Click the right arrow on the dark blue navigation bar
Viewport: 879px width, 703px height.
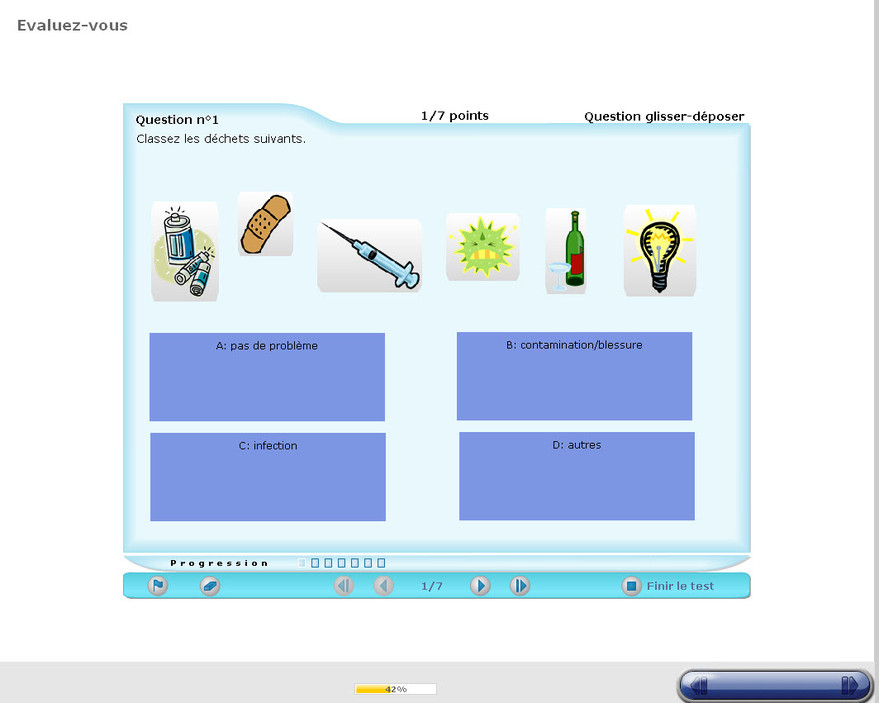[x=849, y=685]
